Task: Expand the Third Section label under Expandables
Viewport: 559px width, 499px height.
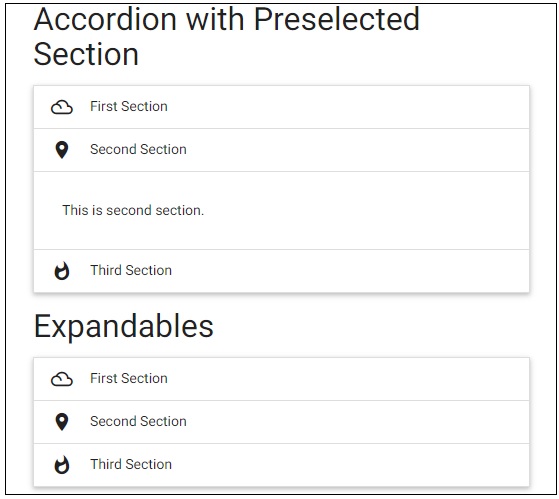Action: click(x=131, y=464)
